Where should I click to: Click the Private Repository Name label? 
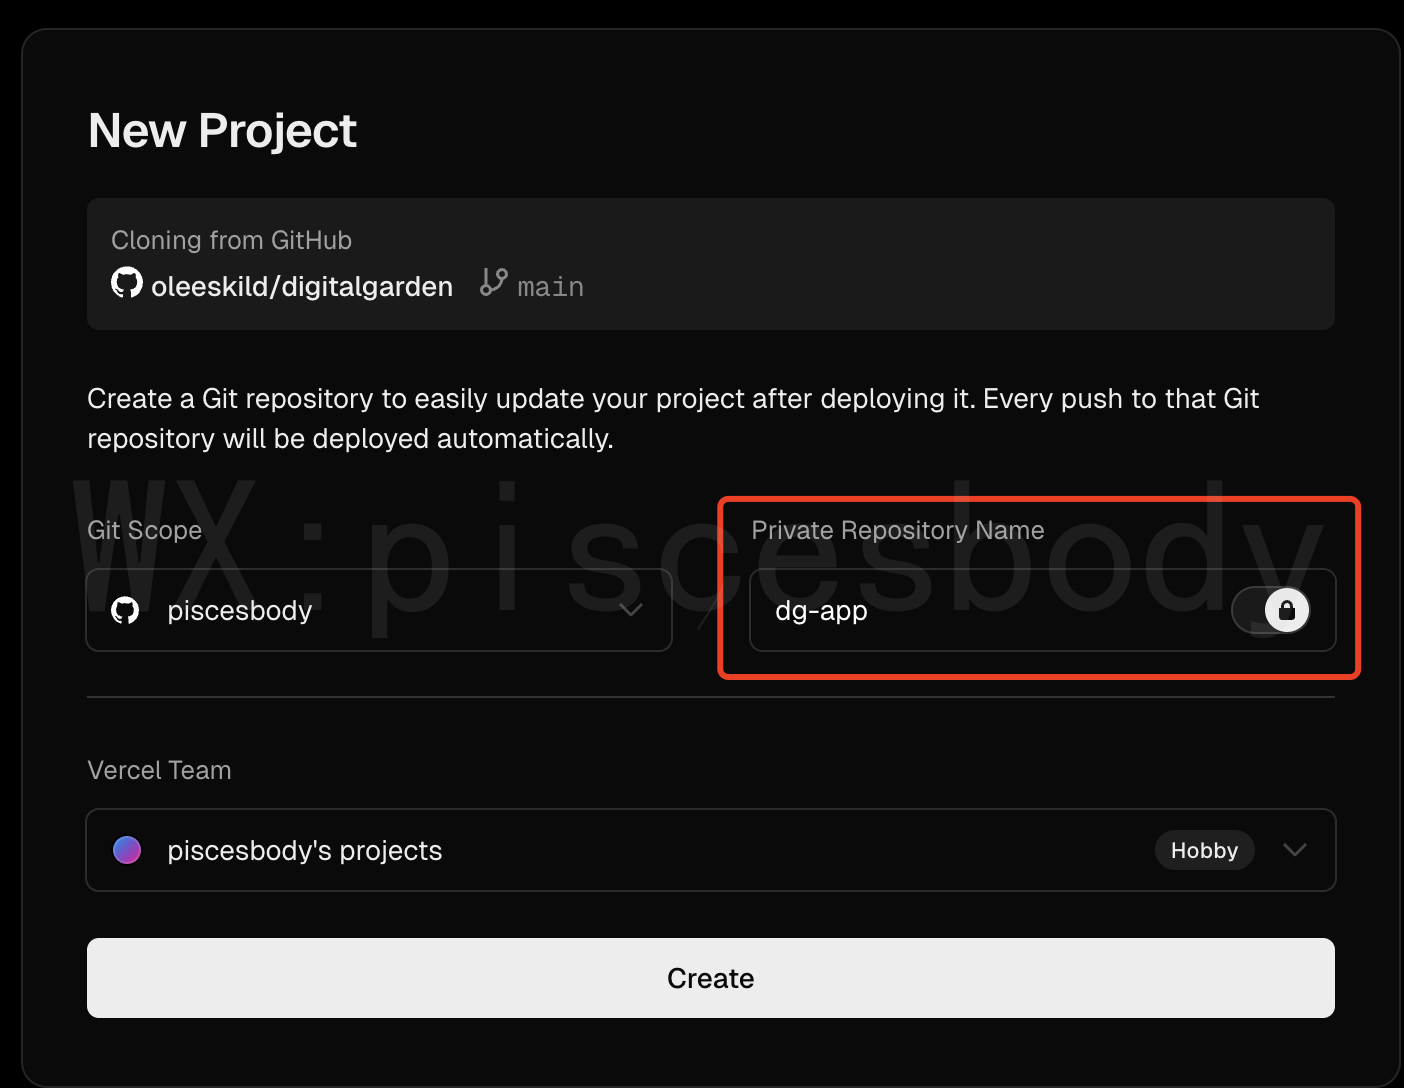point(897,530)
